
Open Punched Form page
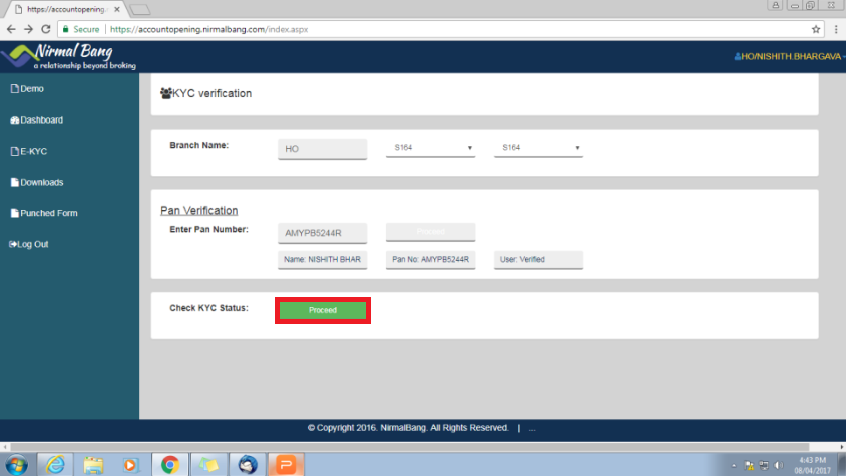tap(44, 213)
